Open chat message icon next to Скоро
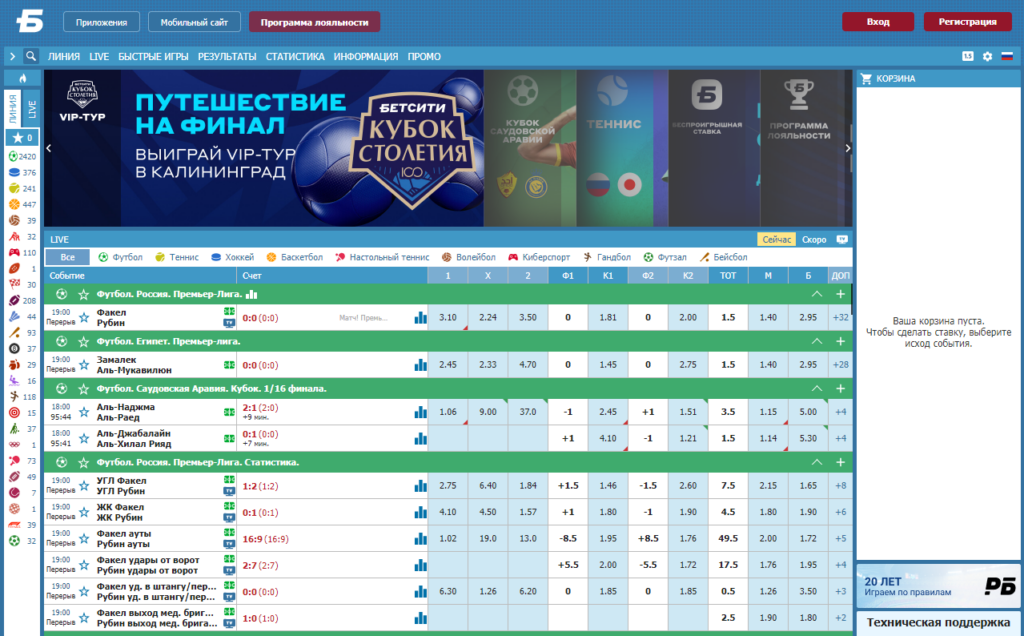1024x636 pixels. (x=842, y=240)
